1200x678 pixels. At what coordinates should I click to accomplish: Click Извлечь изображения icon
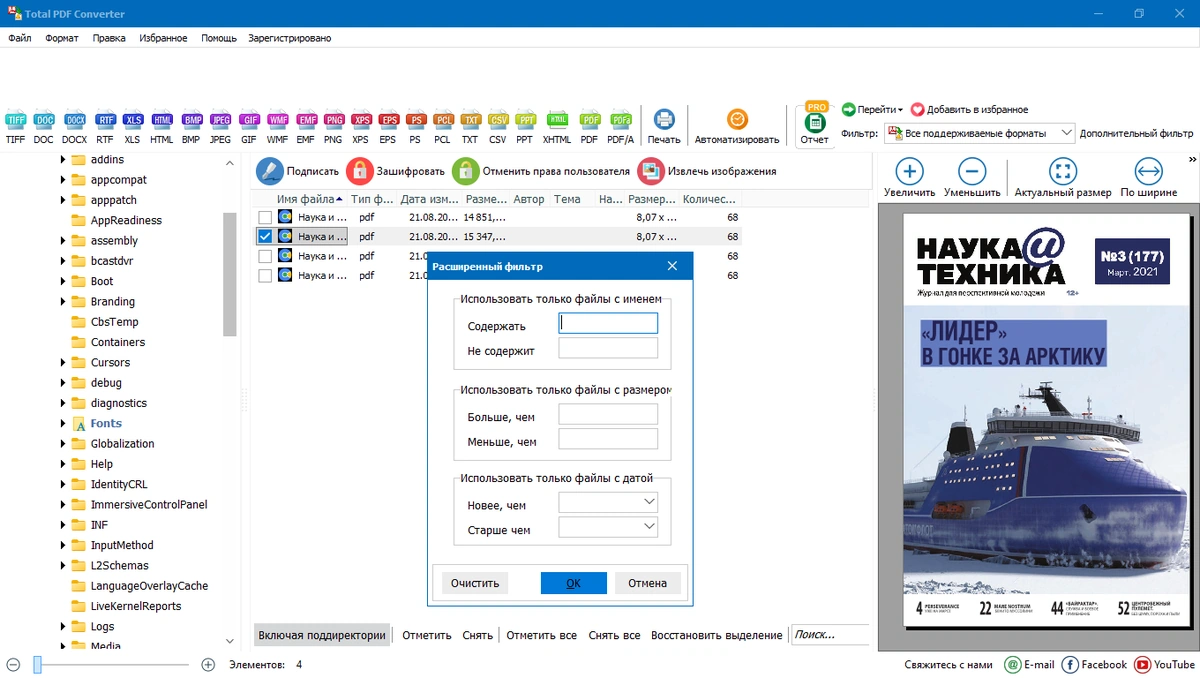[651, 171]
